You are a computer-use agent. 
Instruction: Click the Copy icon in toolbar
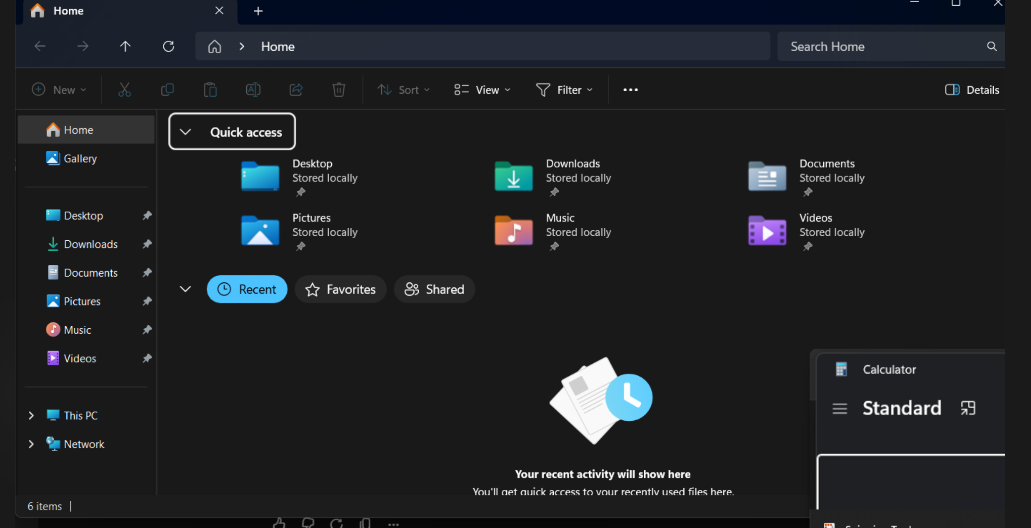(x=168, y=90)
